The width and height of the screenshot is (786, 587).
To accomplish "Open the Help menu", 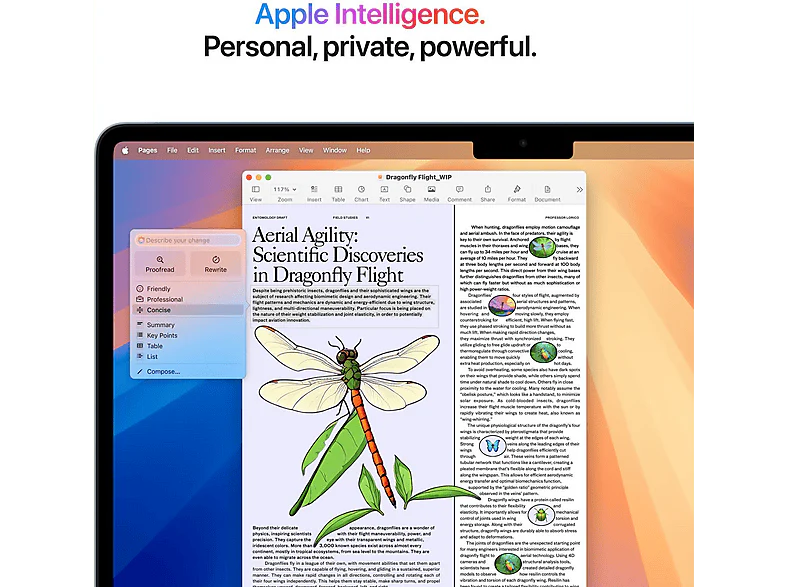I will point(363,150).
